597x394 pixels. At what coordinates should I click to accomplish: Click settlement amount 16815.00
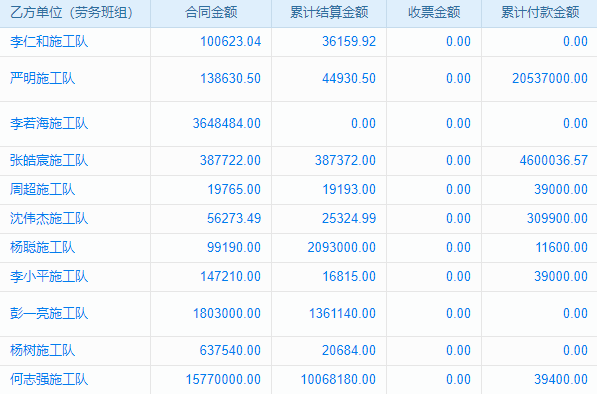pyautogui.click(x=350, y=276)
